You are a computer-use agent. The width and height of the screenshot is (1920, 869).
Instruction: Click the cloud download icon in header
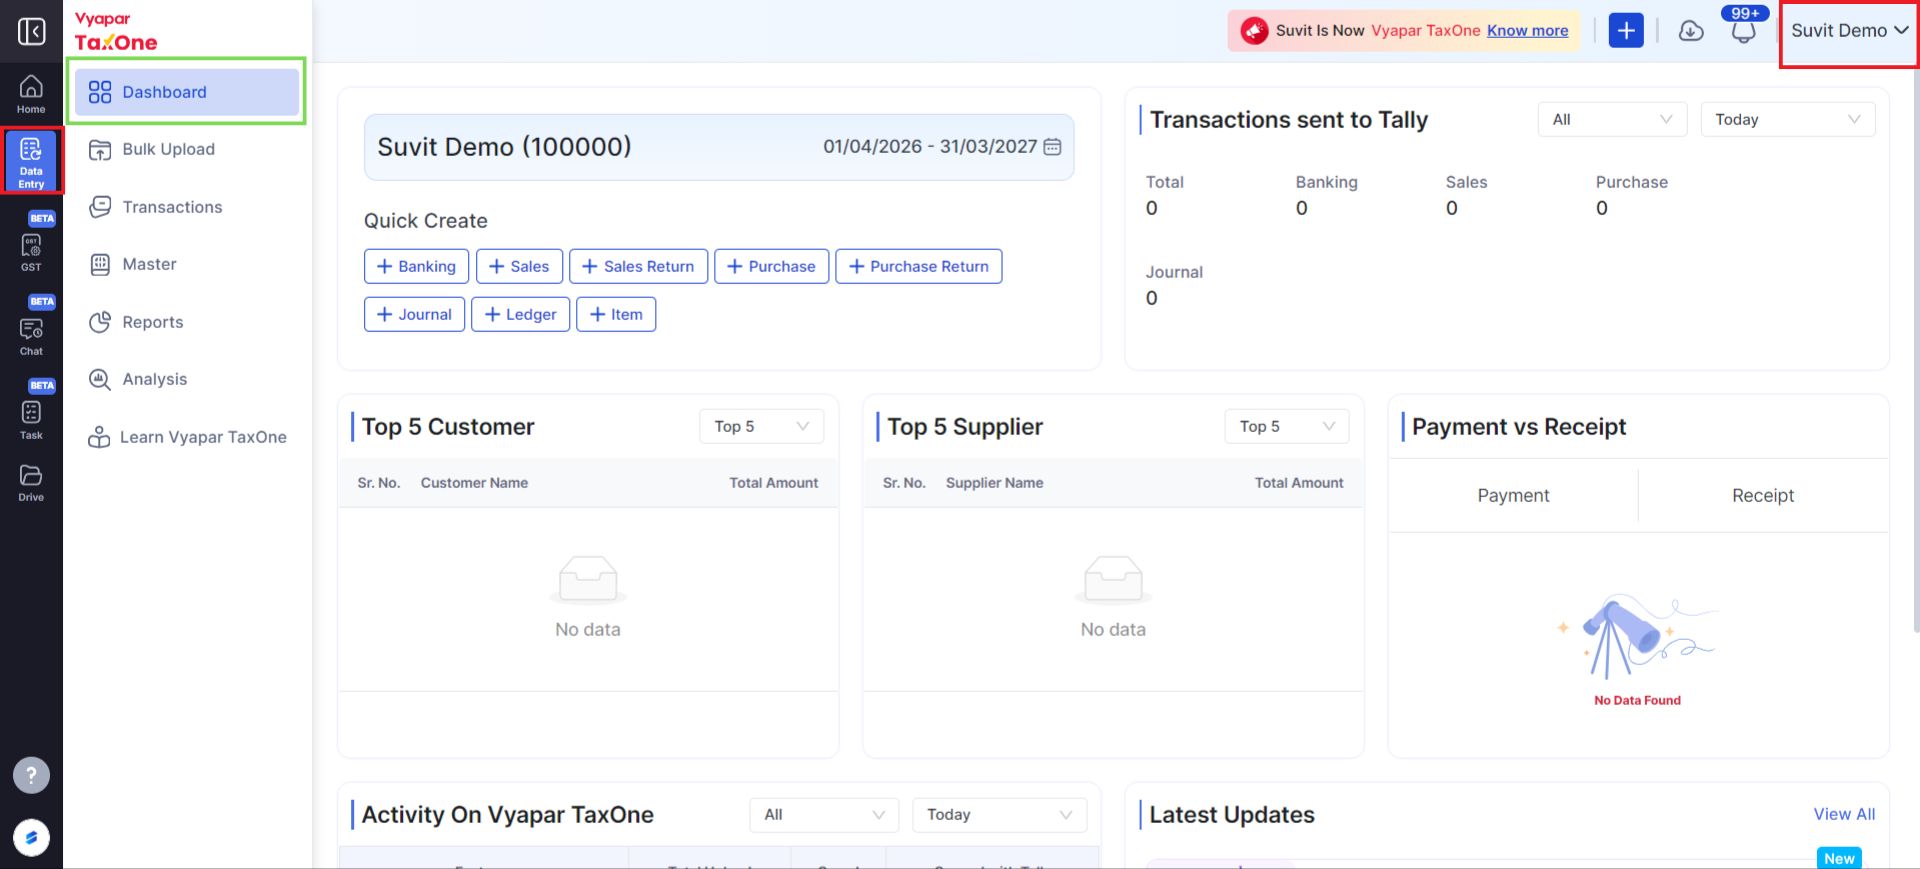point(1691,31)
